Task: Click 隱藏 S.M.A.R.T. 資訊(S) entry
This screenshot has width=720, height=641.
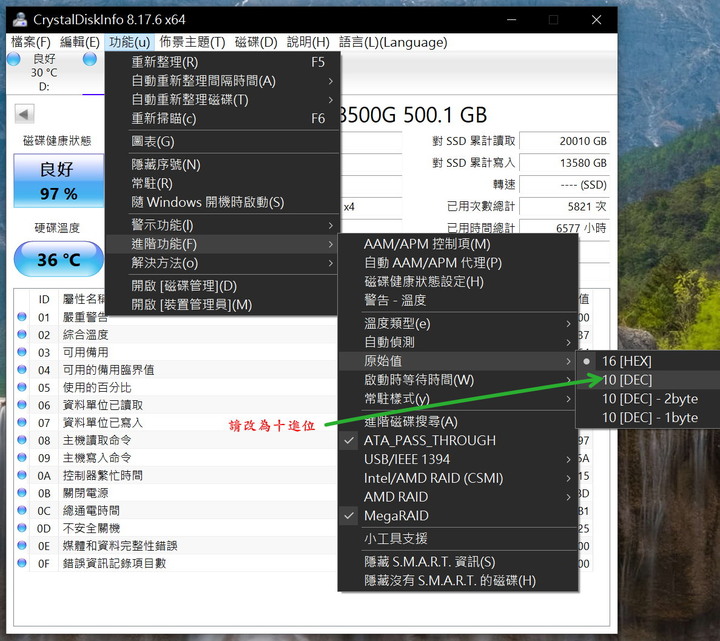Action: [x=458, y=562]
